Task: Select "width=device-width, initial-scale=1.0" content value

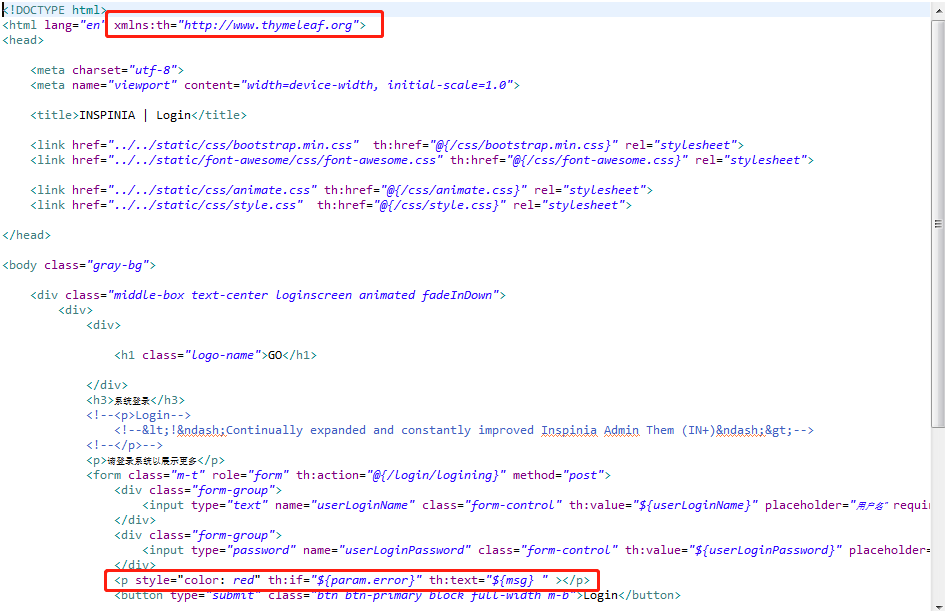Action: click(377, 85)
